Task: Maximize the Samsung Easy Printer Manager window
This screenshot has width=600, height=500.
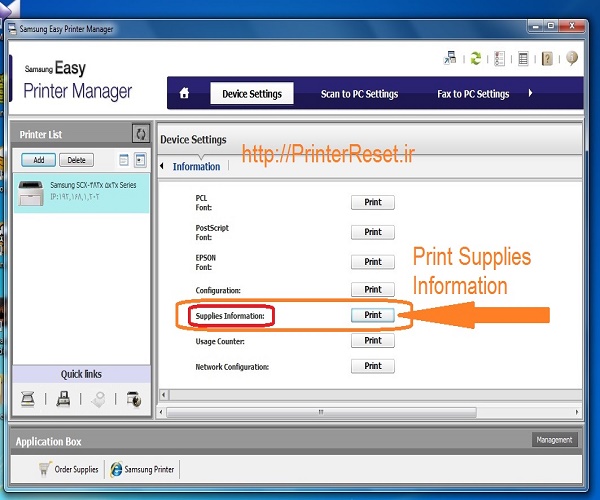Action: point(551,26)
